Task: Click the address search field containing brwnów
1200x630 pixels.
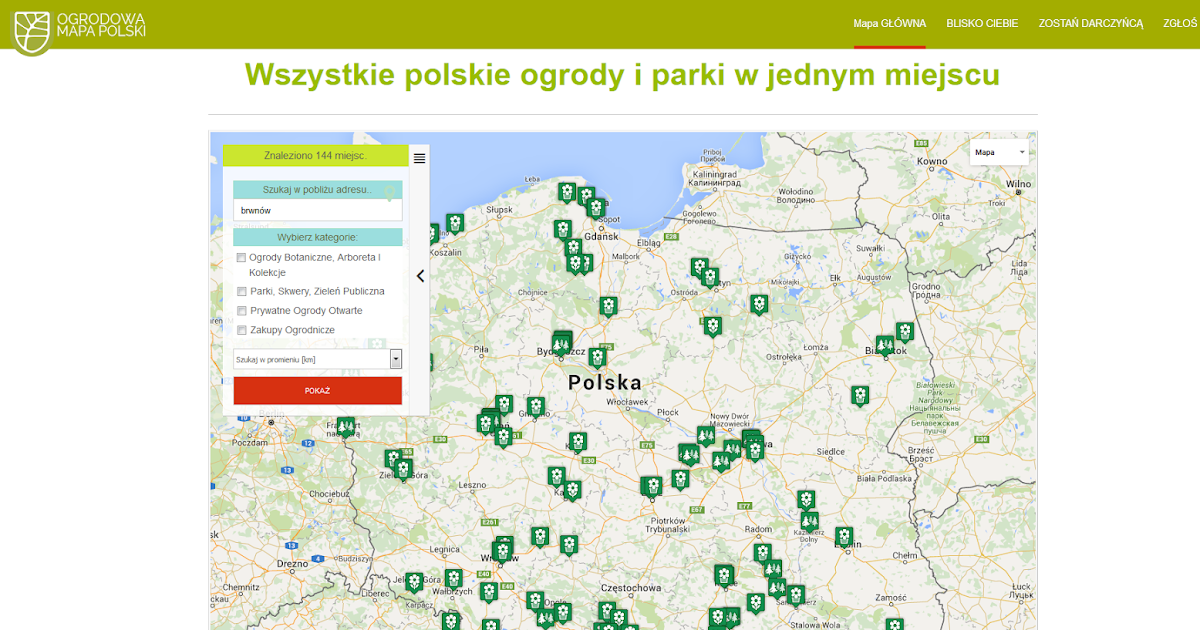Action: click(317, 210)
